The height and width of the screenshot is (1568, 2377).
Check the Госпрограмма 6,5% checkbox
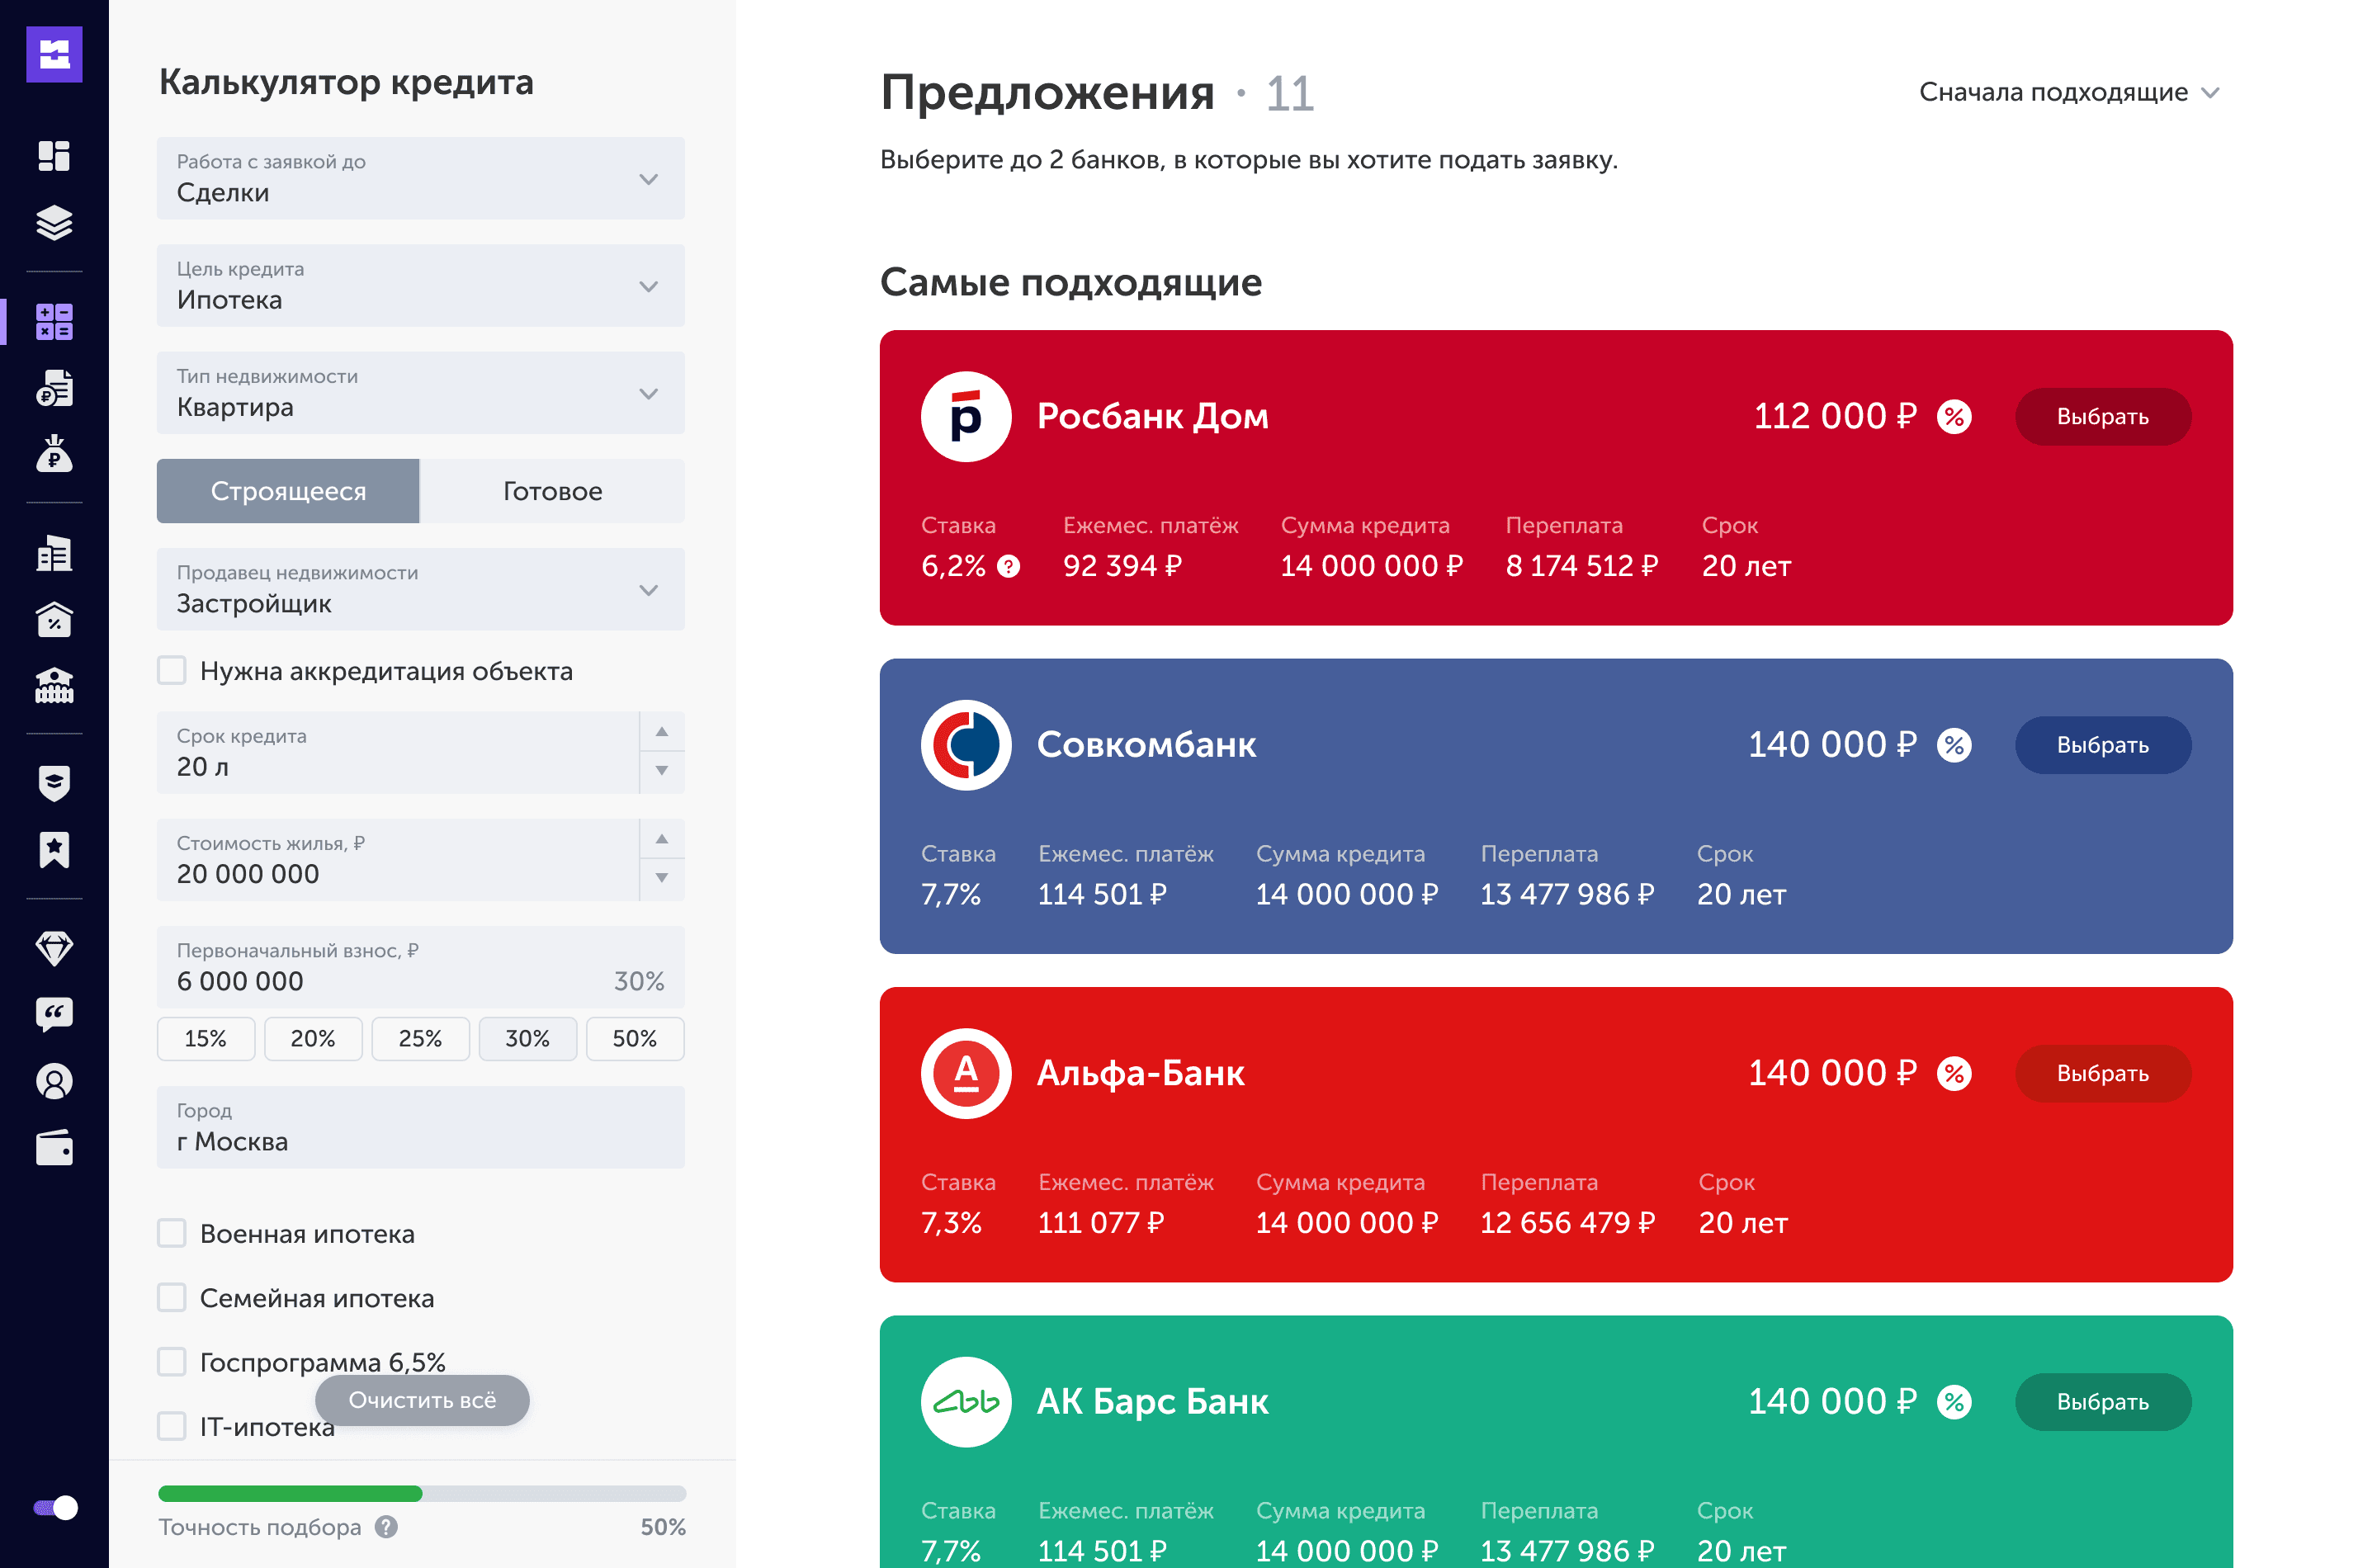click(172, 1362)
